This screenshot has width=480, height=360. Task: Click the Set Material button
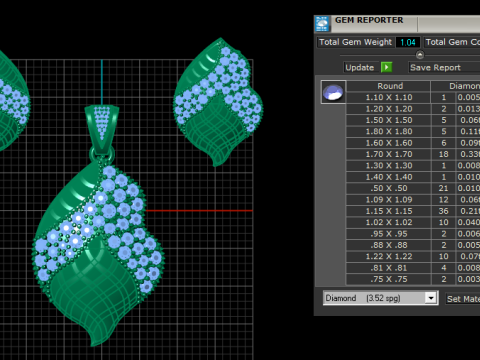coord(463,299)
